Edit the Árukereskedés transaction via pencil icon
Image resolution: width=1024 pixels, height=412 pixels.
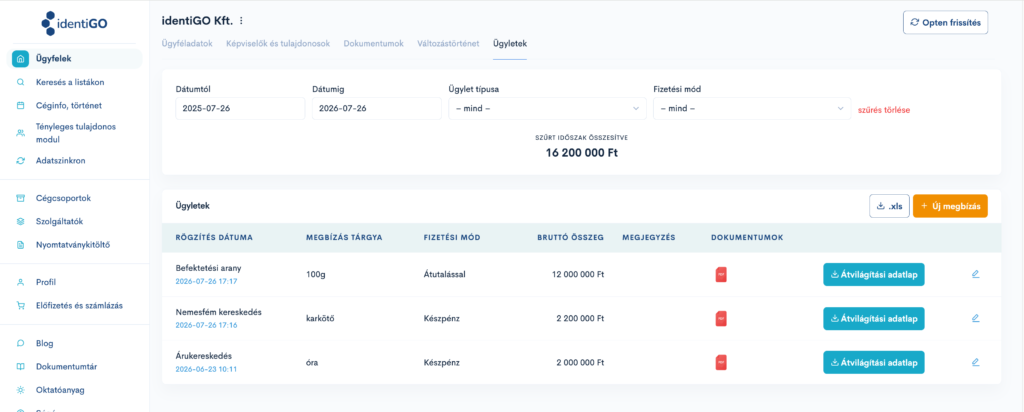(x=976, y=362)
